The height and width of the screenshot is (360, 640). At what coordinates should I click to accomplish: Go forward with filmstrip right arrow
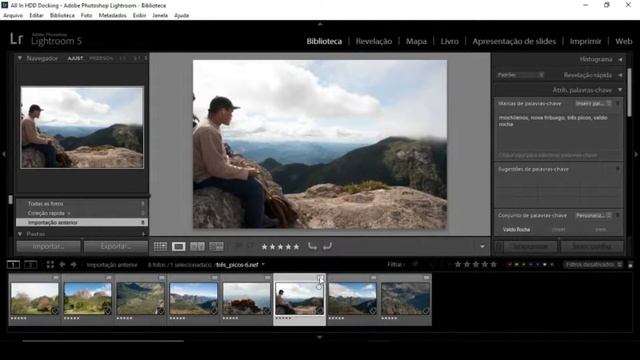pos(73,264)
